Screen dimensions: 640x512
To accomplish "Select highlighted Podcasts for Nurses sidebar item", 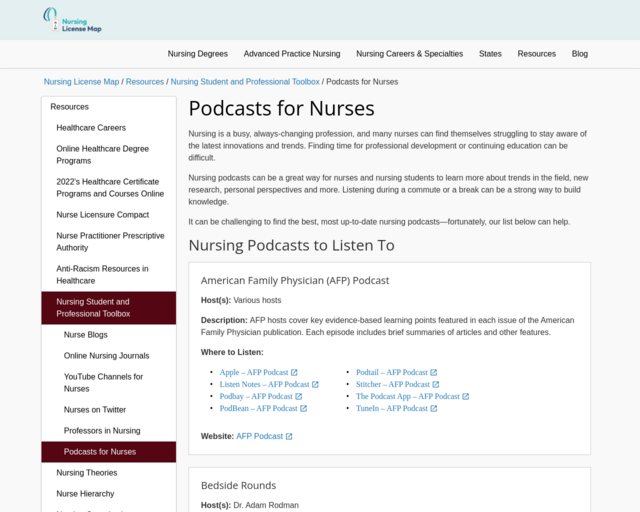I will pos(109,452).
